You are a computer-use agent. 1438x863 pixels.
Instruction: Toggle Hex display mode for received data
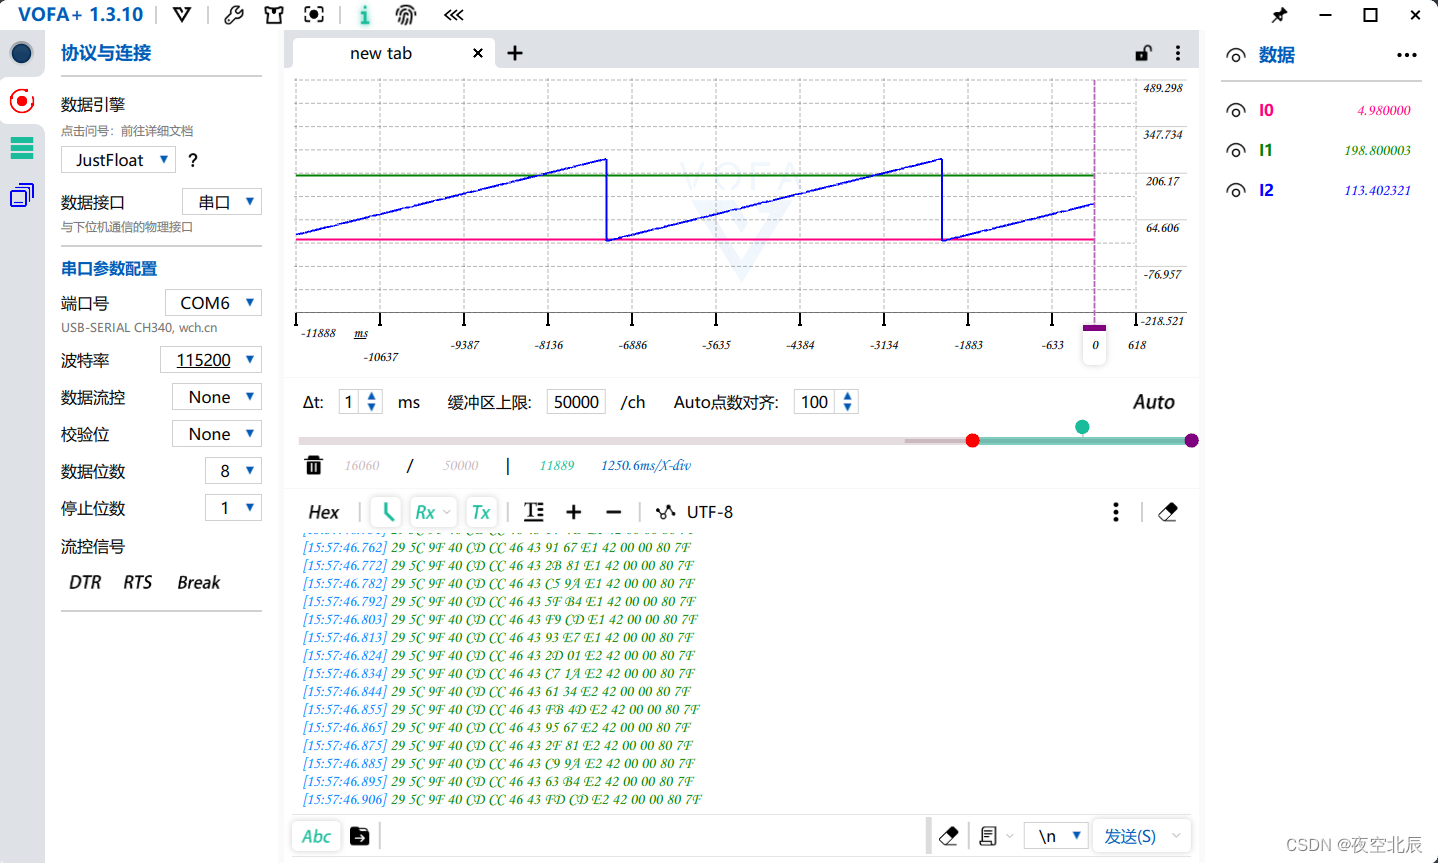click(x=323, y=511)
